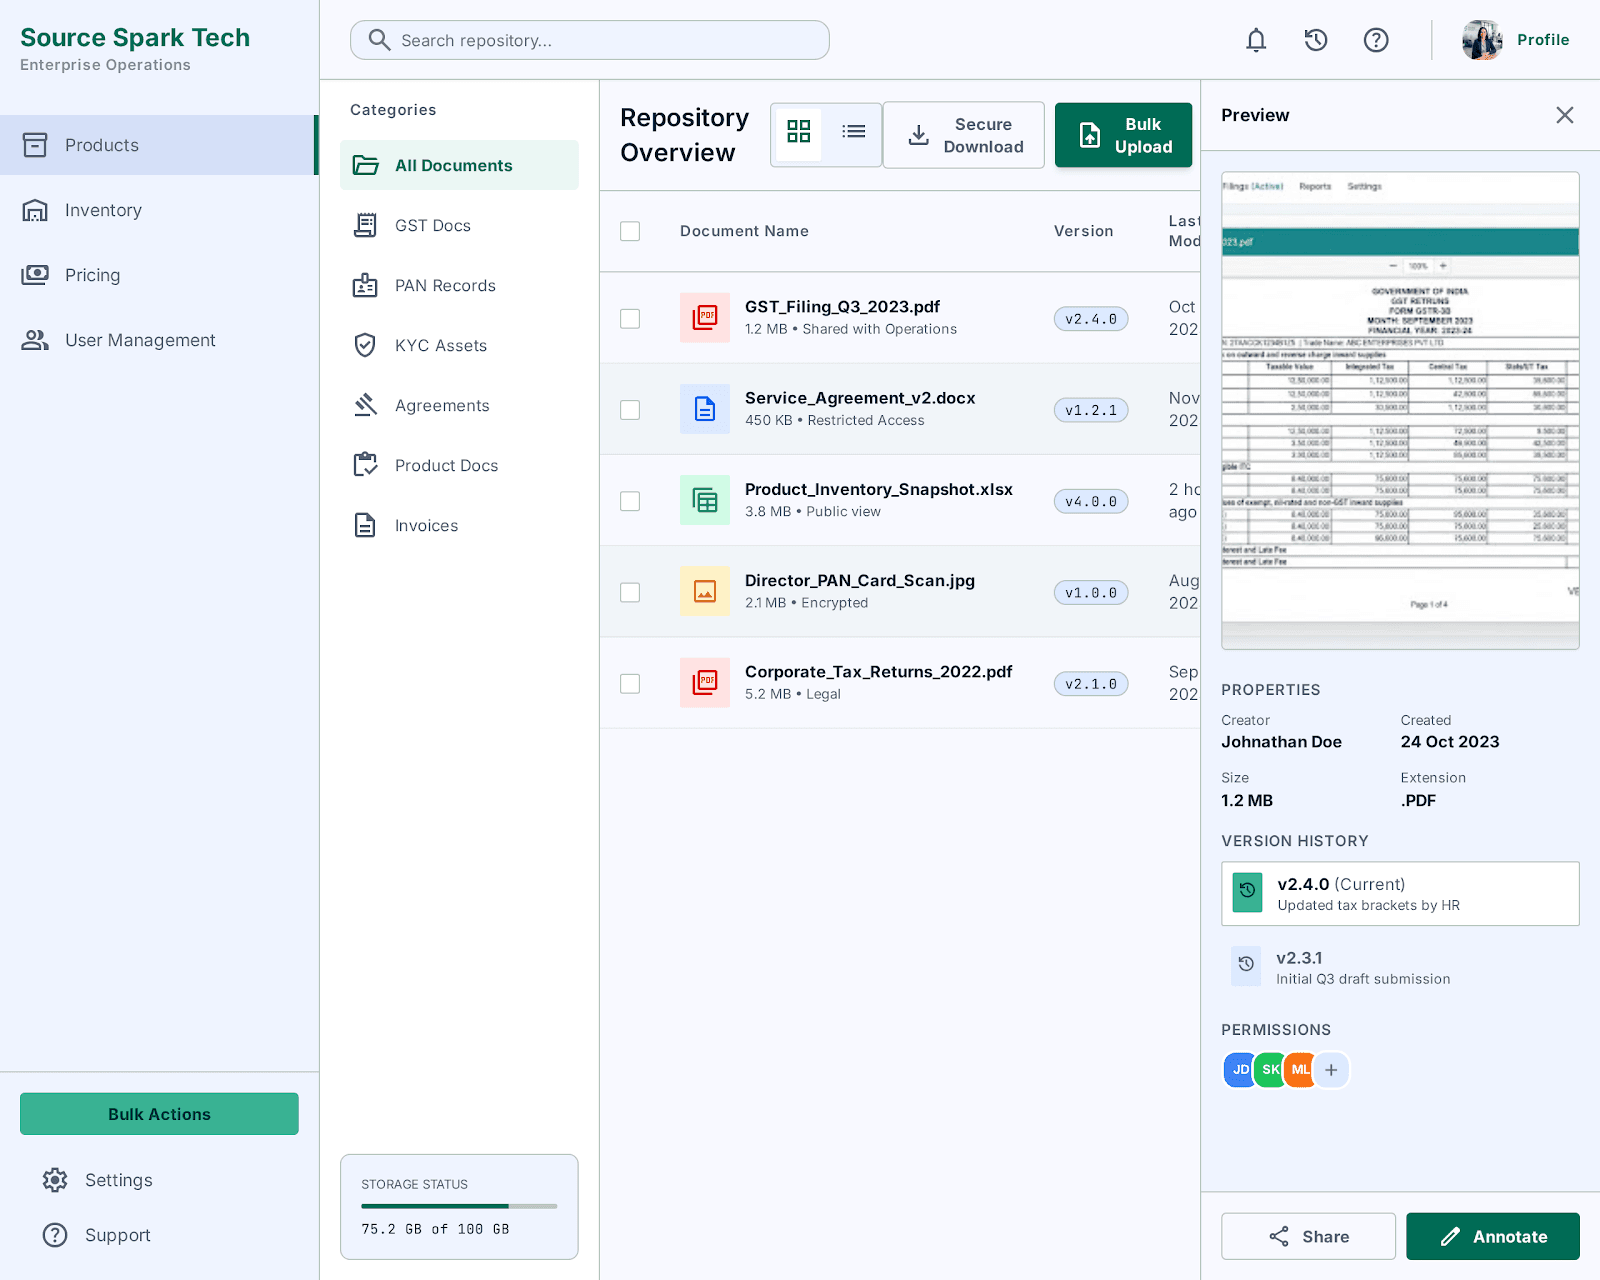The image size is (1600, 1280).
Task: Click the Agreements gavel icon
Action: point(365,405)
